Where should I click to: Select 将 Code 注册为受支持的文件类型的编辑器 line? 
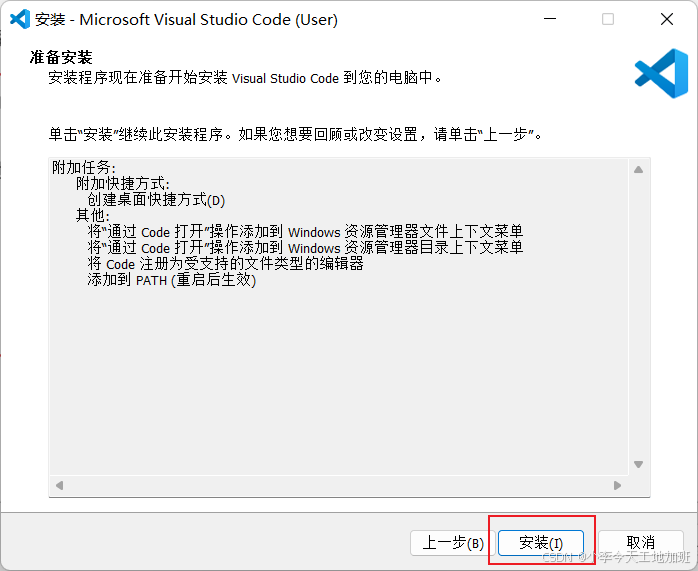(x=225, y=264)
